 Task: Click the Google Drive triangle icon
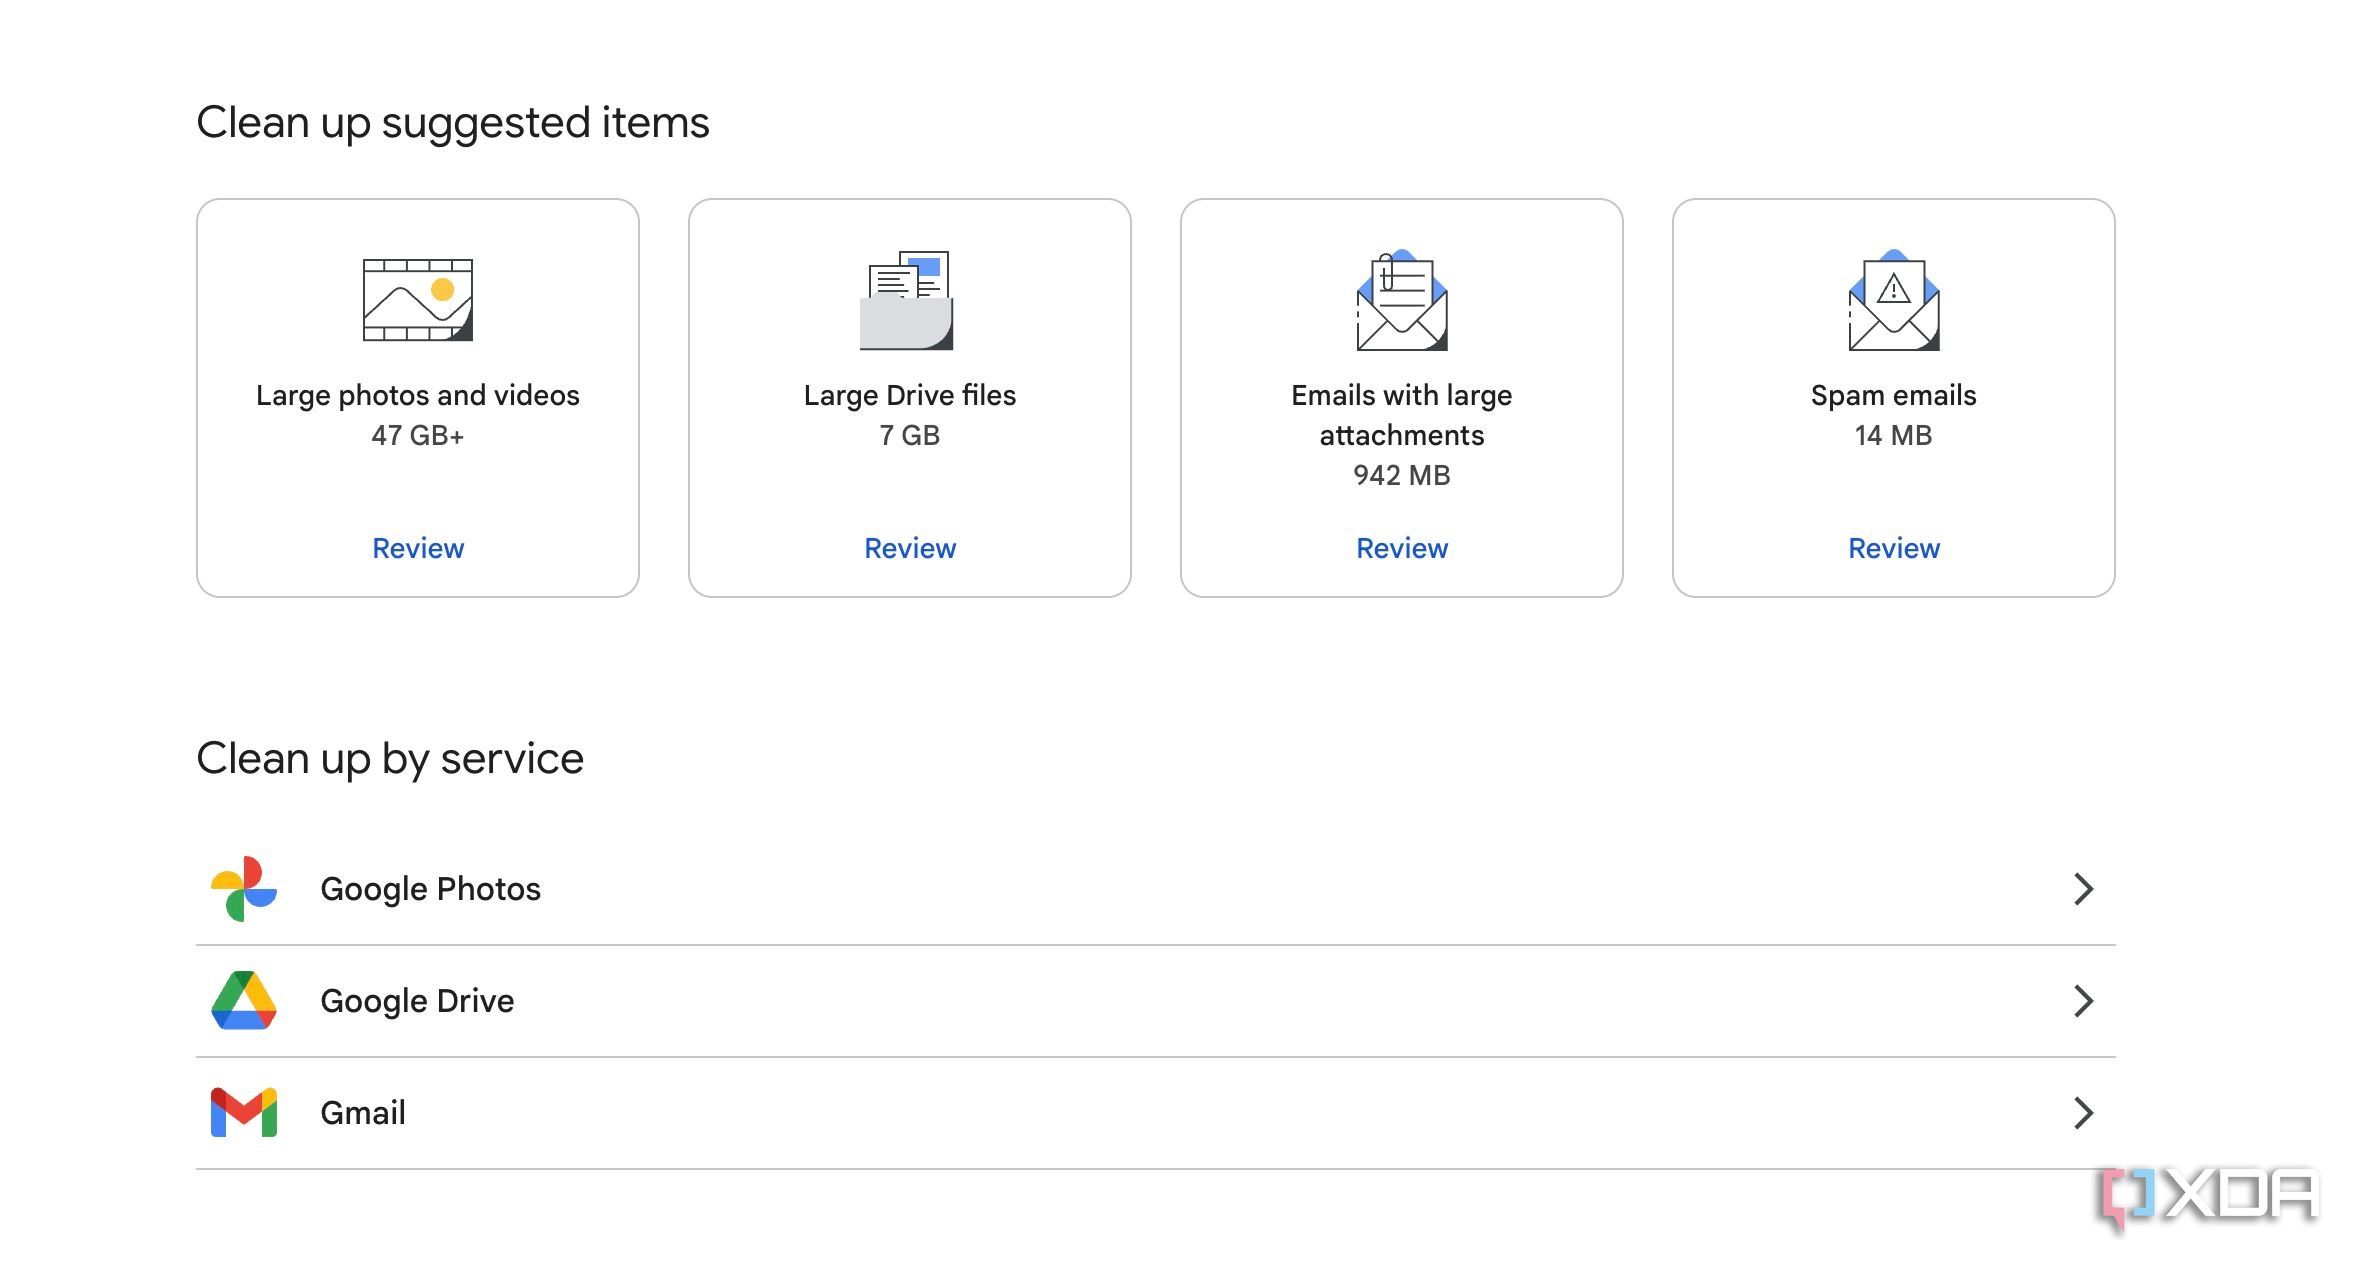click(244, 1000)
